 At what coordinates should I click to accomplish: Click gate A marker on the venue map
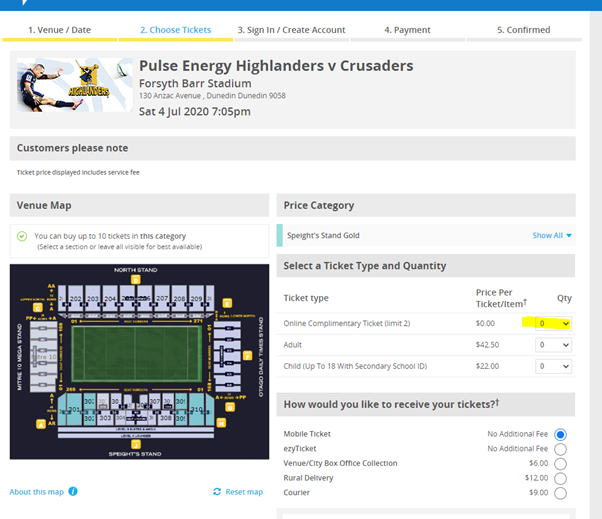tap(41, 424)
